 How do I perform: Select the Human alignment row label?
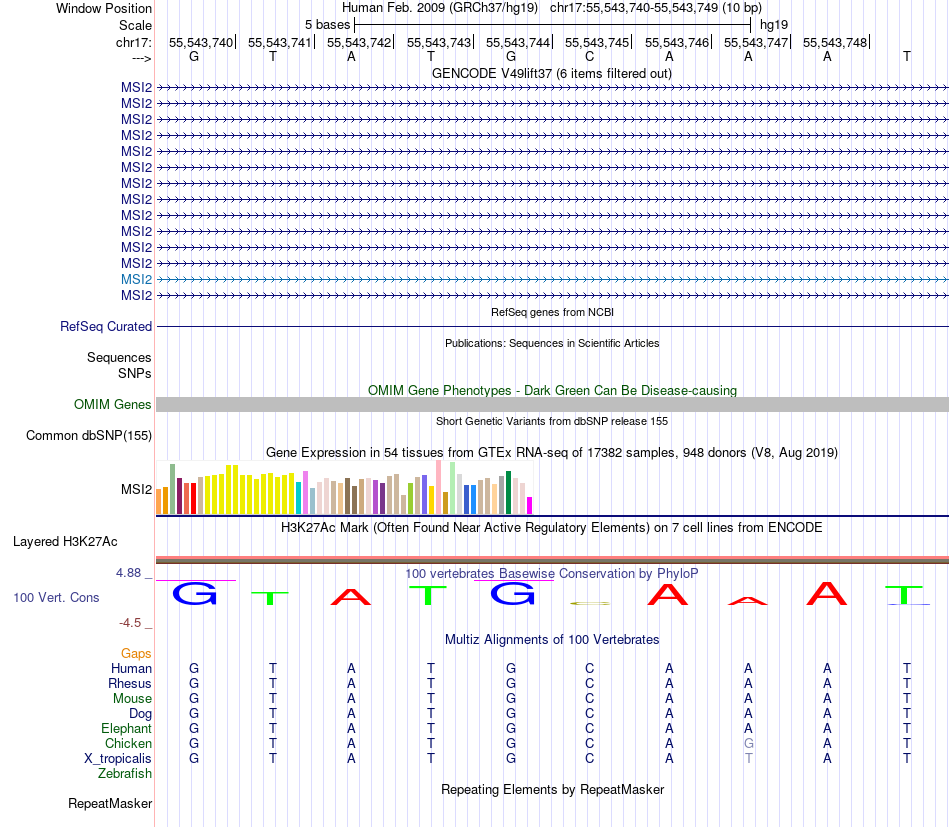[131, 668]
